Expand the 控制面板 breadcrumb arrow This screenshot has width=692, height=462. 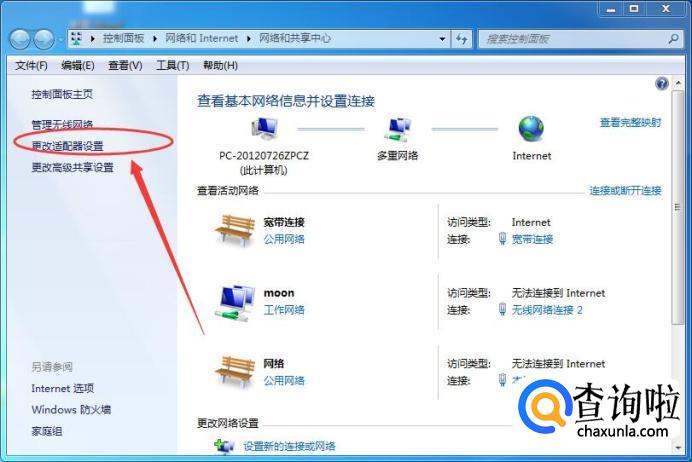tap(155, 39)
